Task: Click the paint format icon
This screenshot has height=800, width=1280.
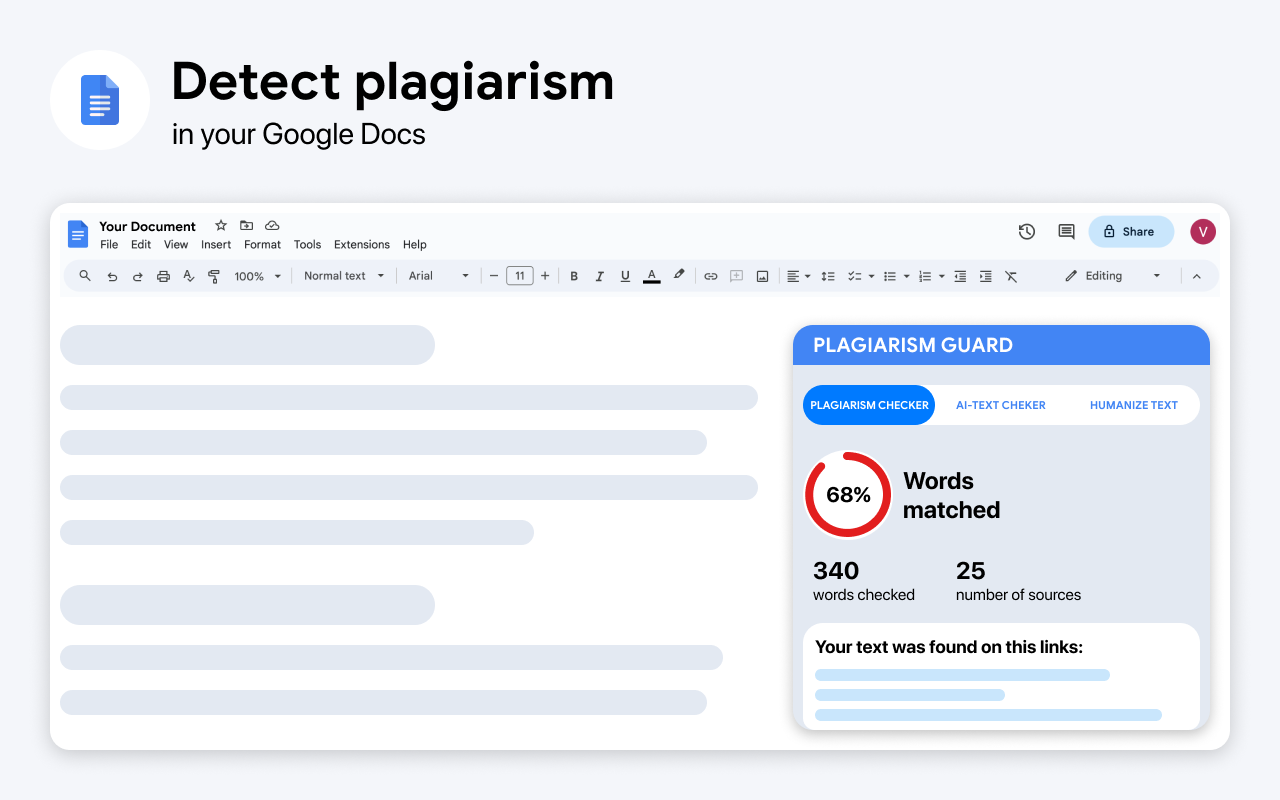Action: pos(214,276)
